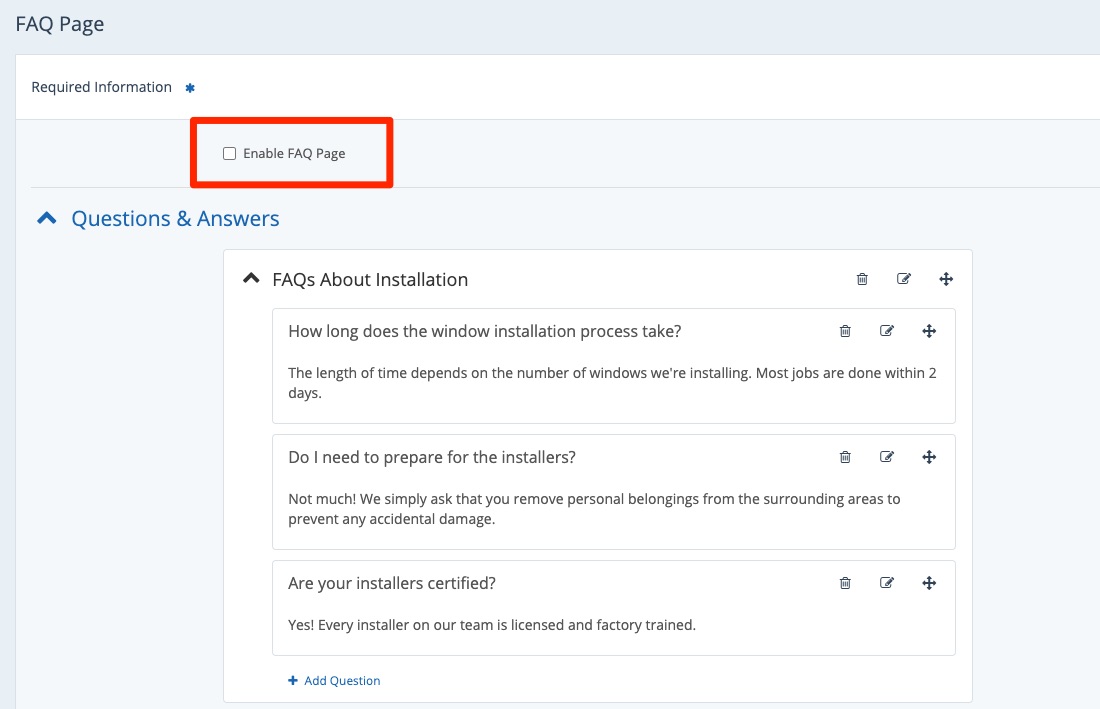
Task: Collapse the FAQs About Installation group
Action: coord(251,280)
